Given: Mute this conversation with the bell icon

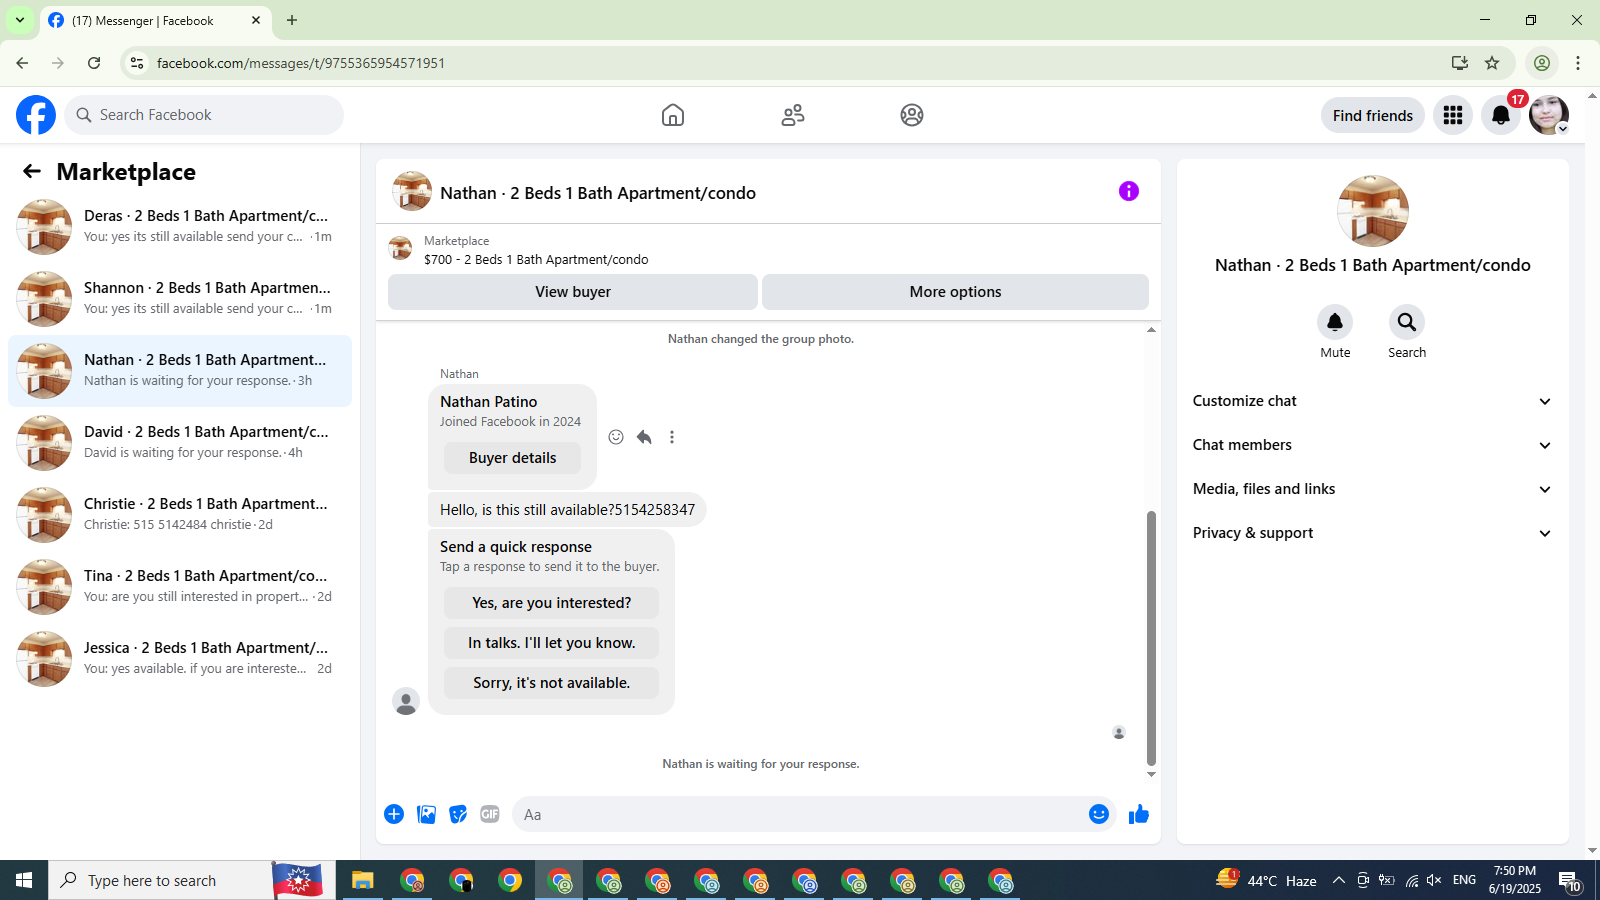Looking at the screenshot, I should [x=1335, y=322].
